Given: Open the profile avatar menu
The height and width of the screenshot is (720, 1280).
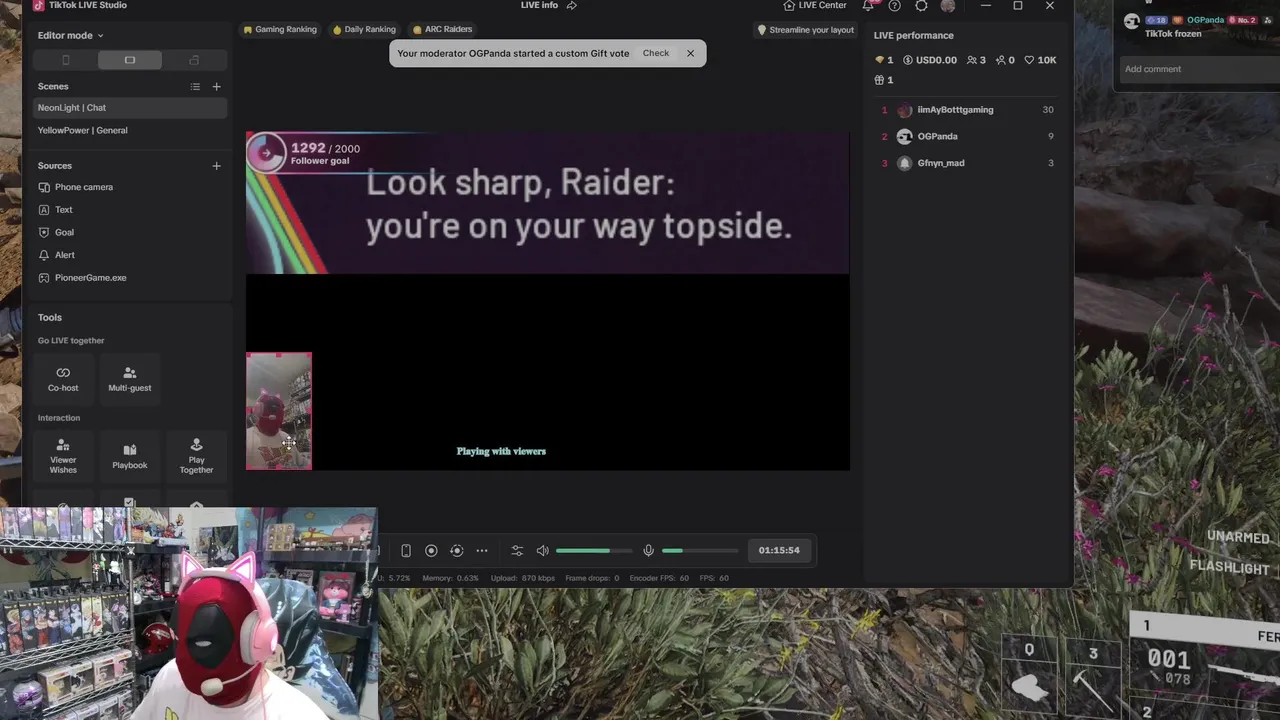Looking at the screenshot, I should (x=948, y=6).
